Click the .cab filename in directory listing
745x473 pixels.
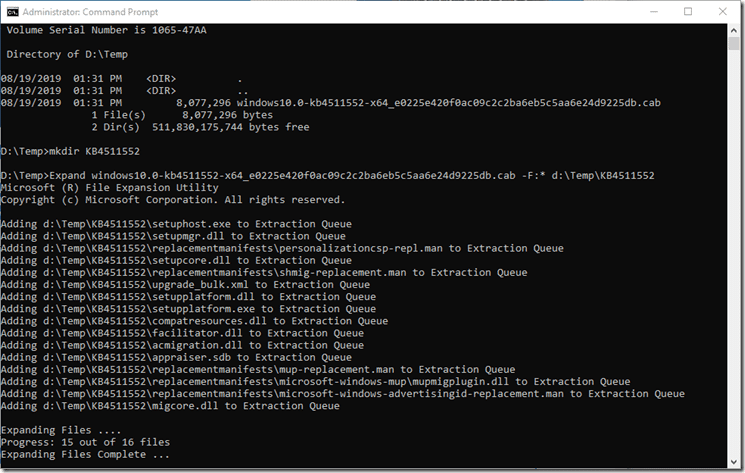click(x=449, y=103)
